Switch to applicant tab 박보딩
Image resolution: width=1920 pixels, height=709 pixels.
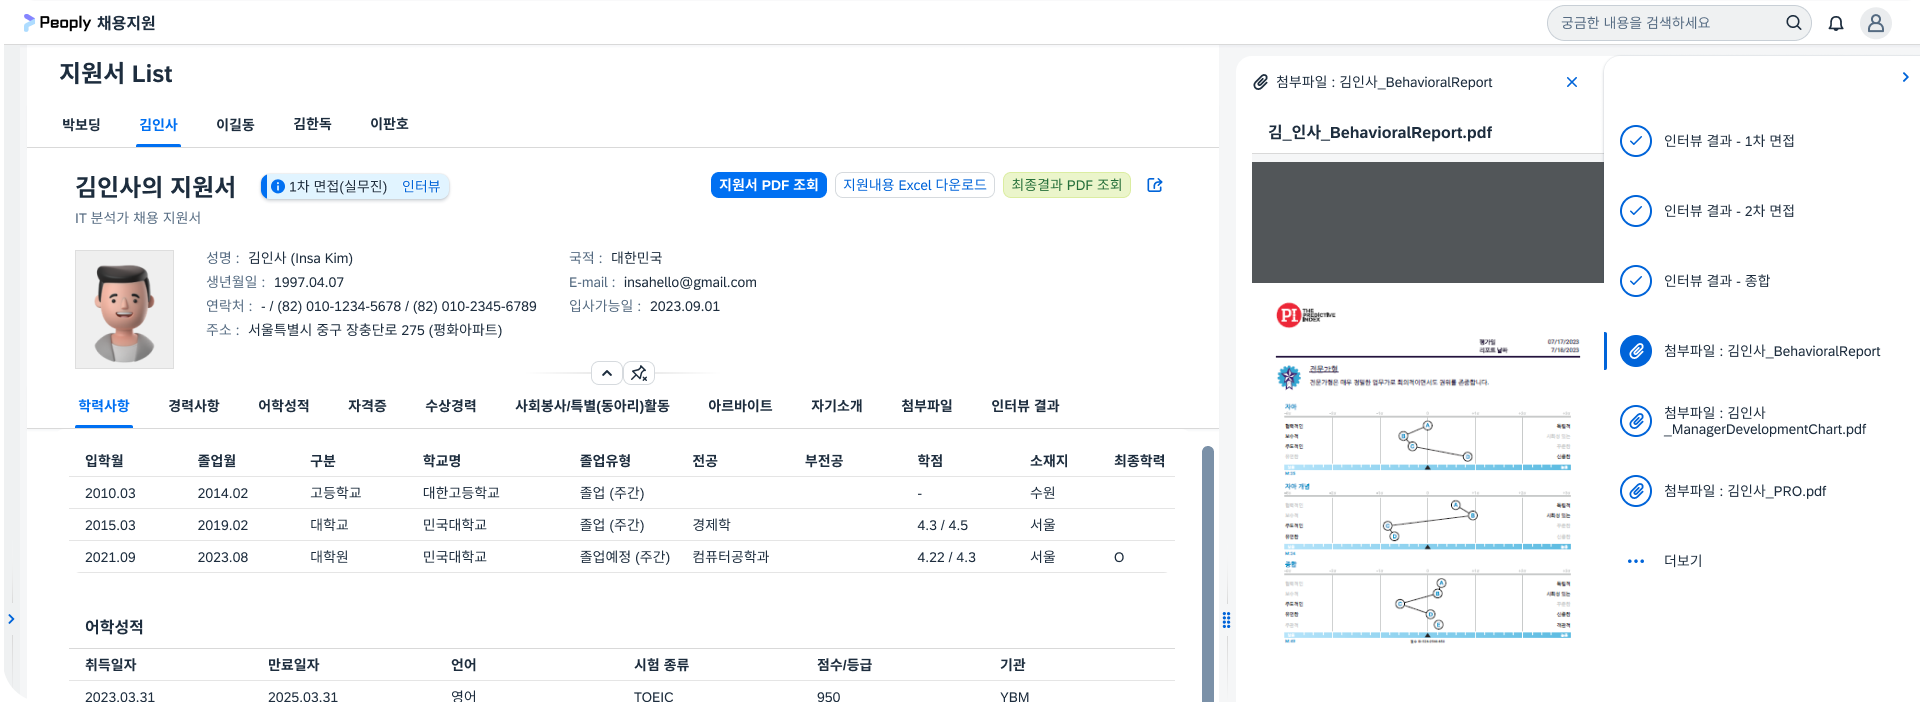pyautogui.click(x=81, y=125)
